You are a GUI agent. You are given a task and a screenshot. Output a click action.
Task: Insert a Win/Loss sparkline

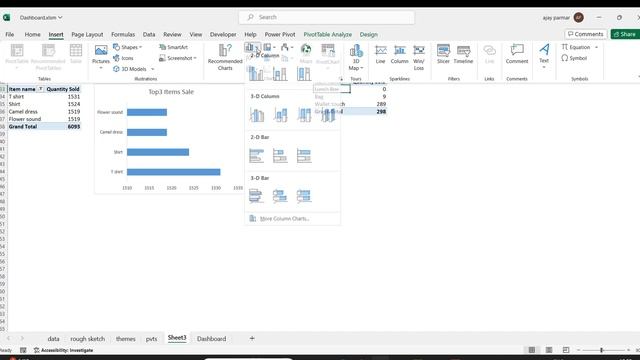click(419, 57)
